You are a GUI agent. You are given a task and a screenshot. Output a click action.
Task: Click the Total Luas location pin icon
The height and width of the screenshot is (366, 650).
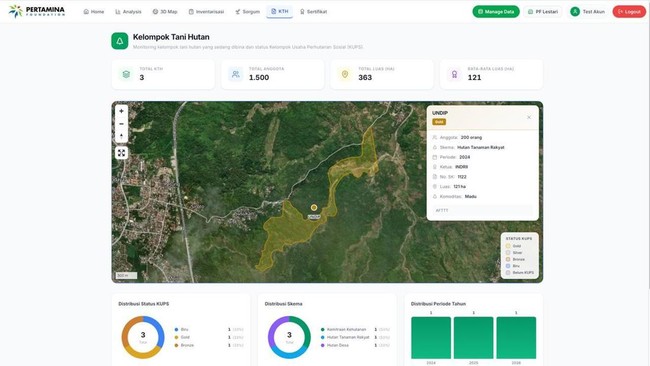(345, 74)
